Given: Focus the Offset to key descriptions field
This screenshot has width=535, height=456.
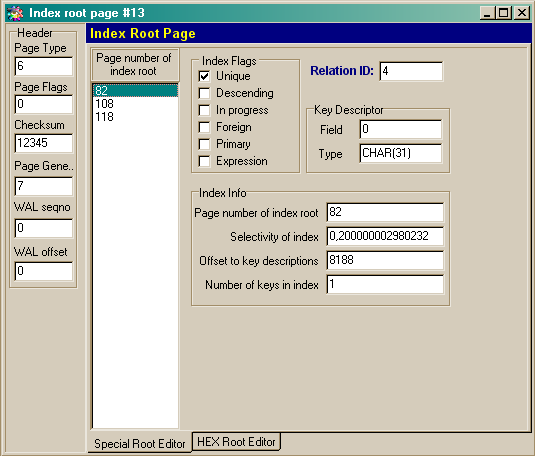Looking at the screenshot, I should click(x=385, y=260).
